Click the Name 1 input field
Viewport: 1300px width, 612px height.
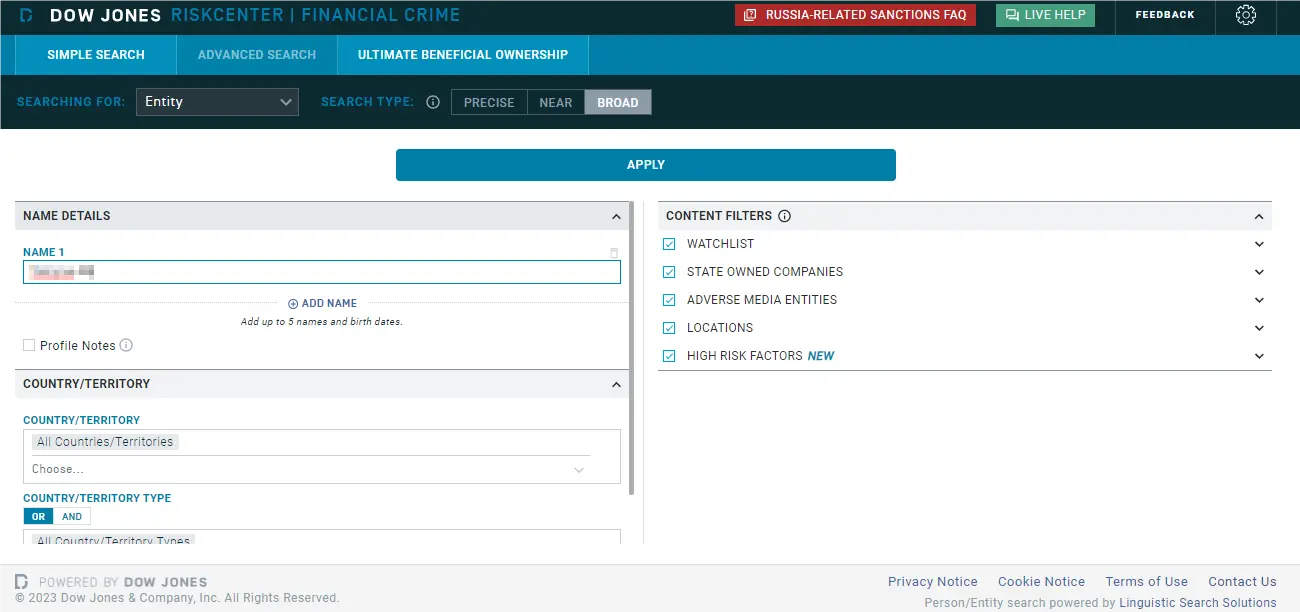coord(322,272)
